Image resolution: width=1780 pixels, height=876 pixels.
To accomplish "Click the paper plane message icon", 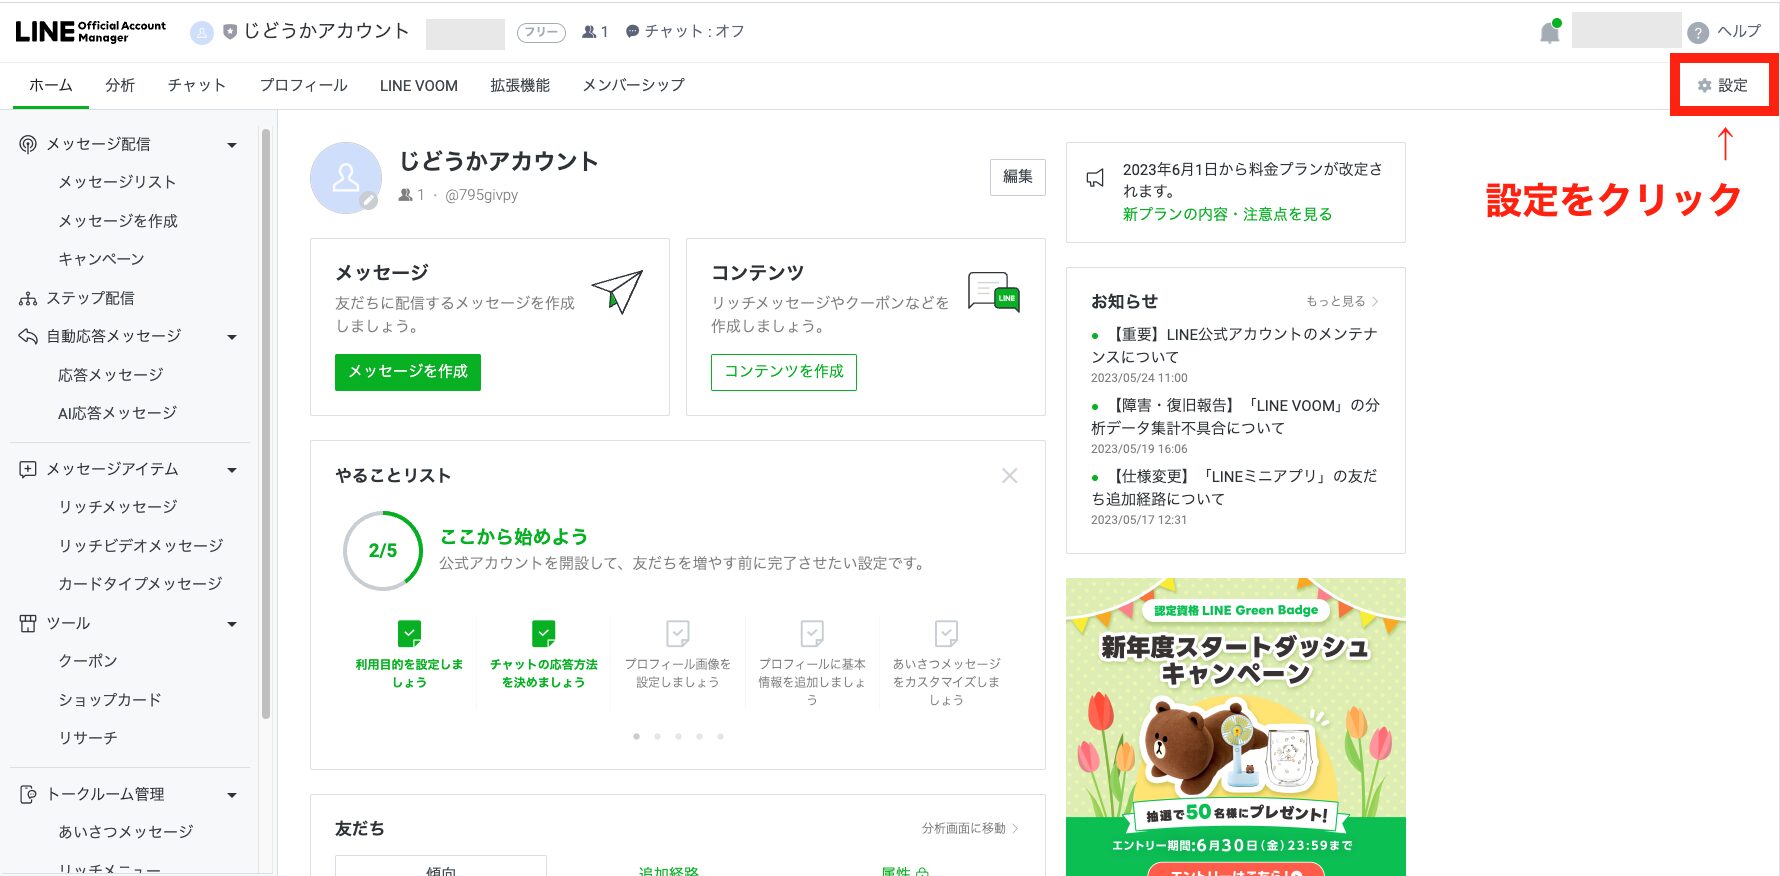I will [x=617, y=291].
